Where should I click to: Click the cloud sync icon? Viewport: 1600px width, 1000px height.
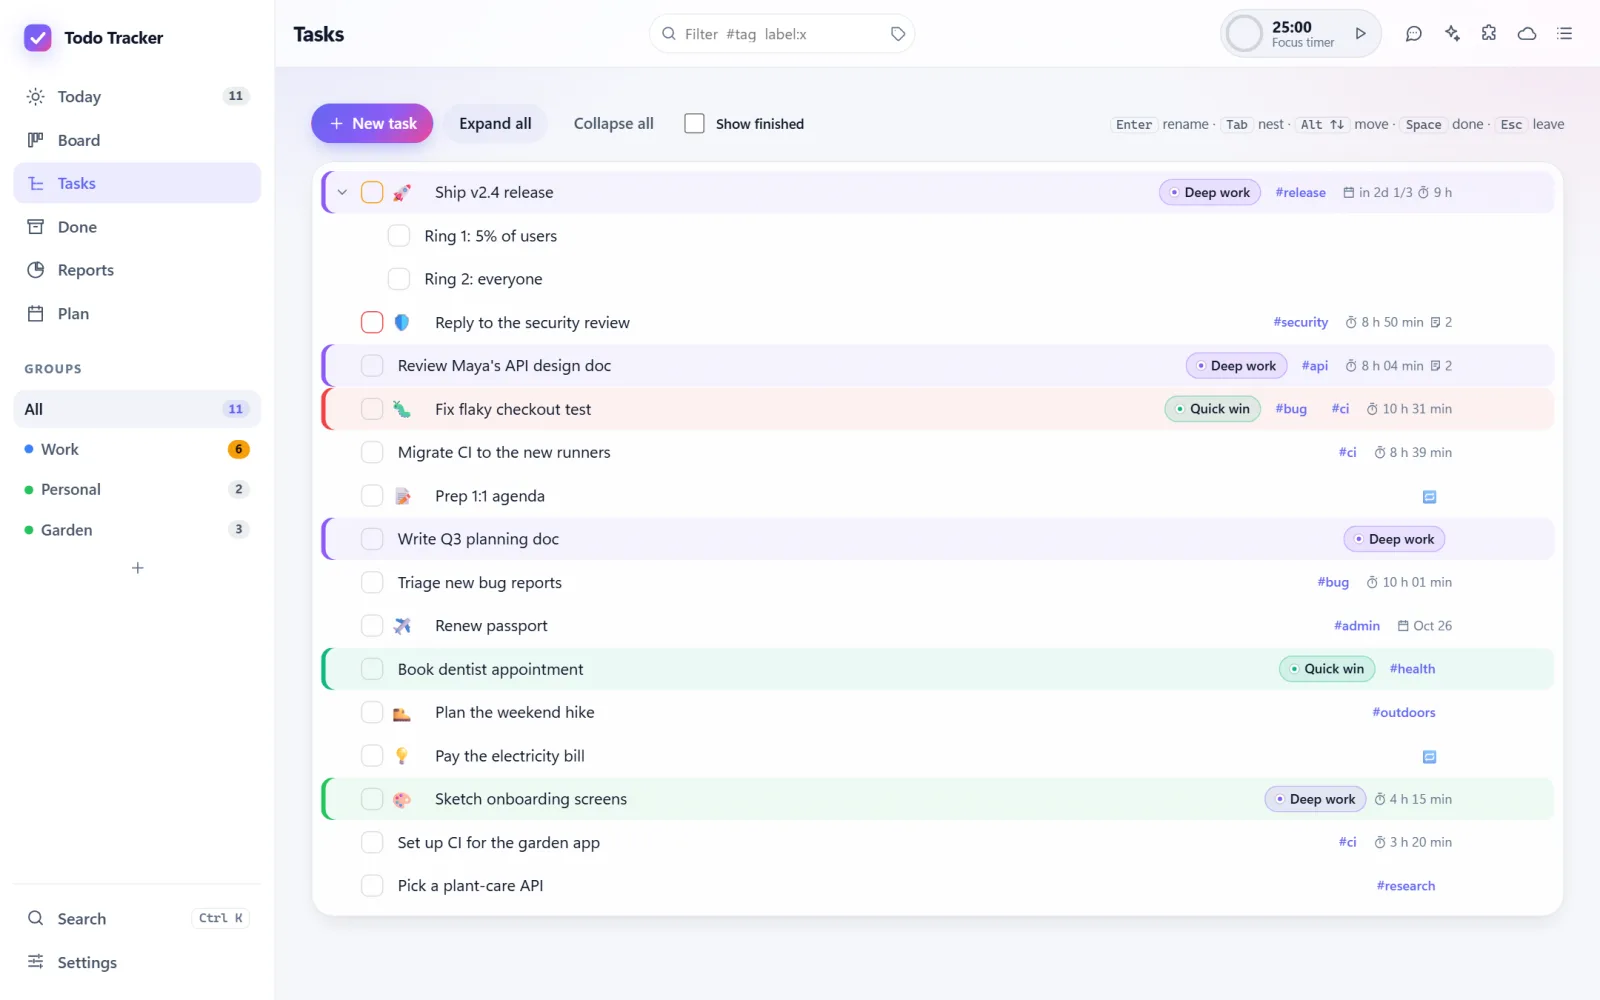(1527, 34)
